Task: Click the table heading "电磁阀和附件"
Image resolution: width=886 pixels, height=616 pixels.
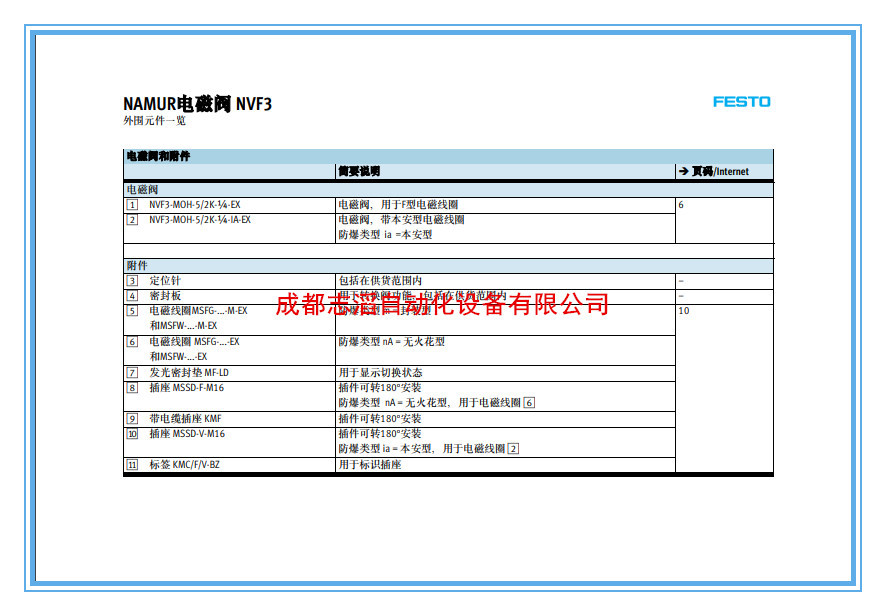Action: pos(158,156)
